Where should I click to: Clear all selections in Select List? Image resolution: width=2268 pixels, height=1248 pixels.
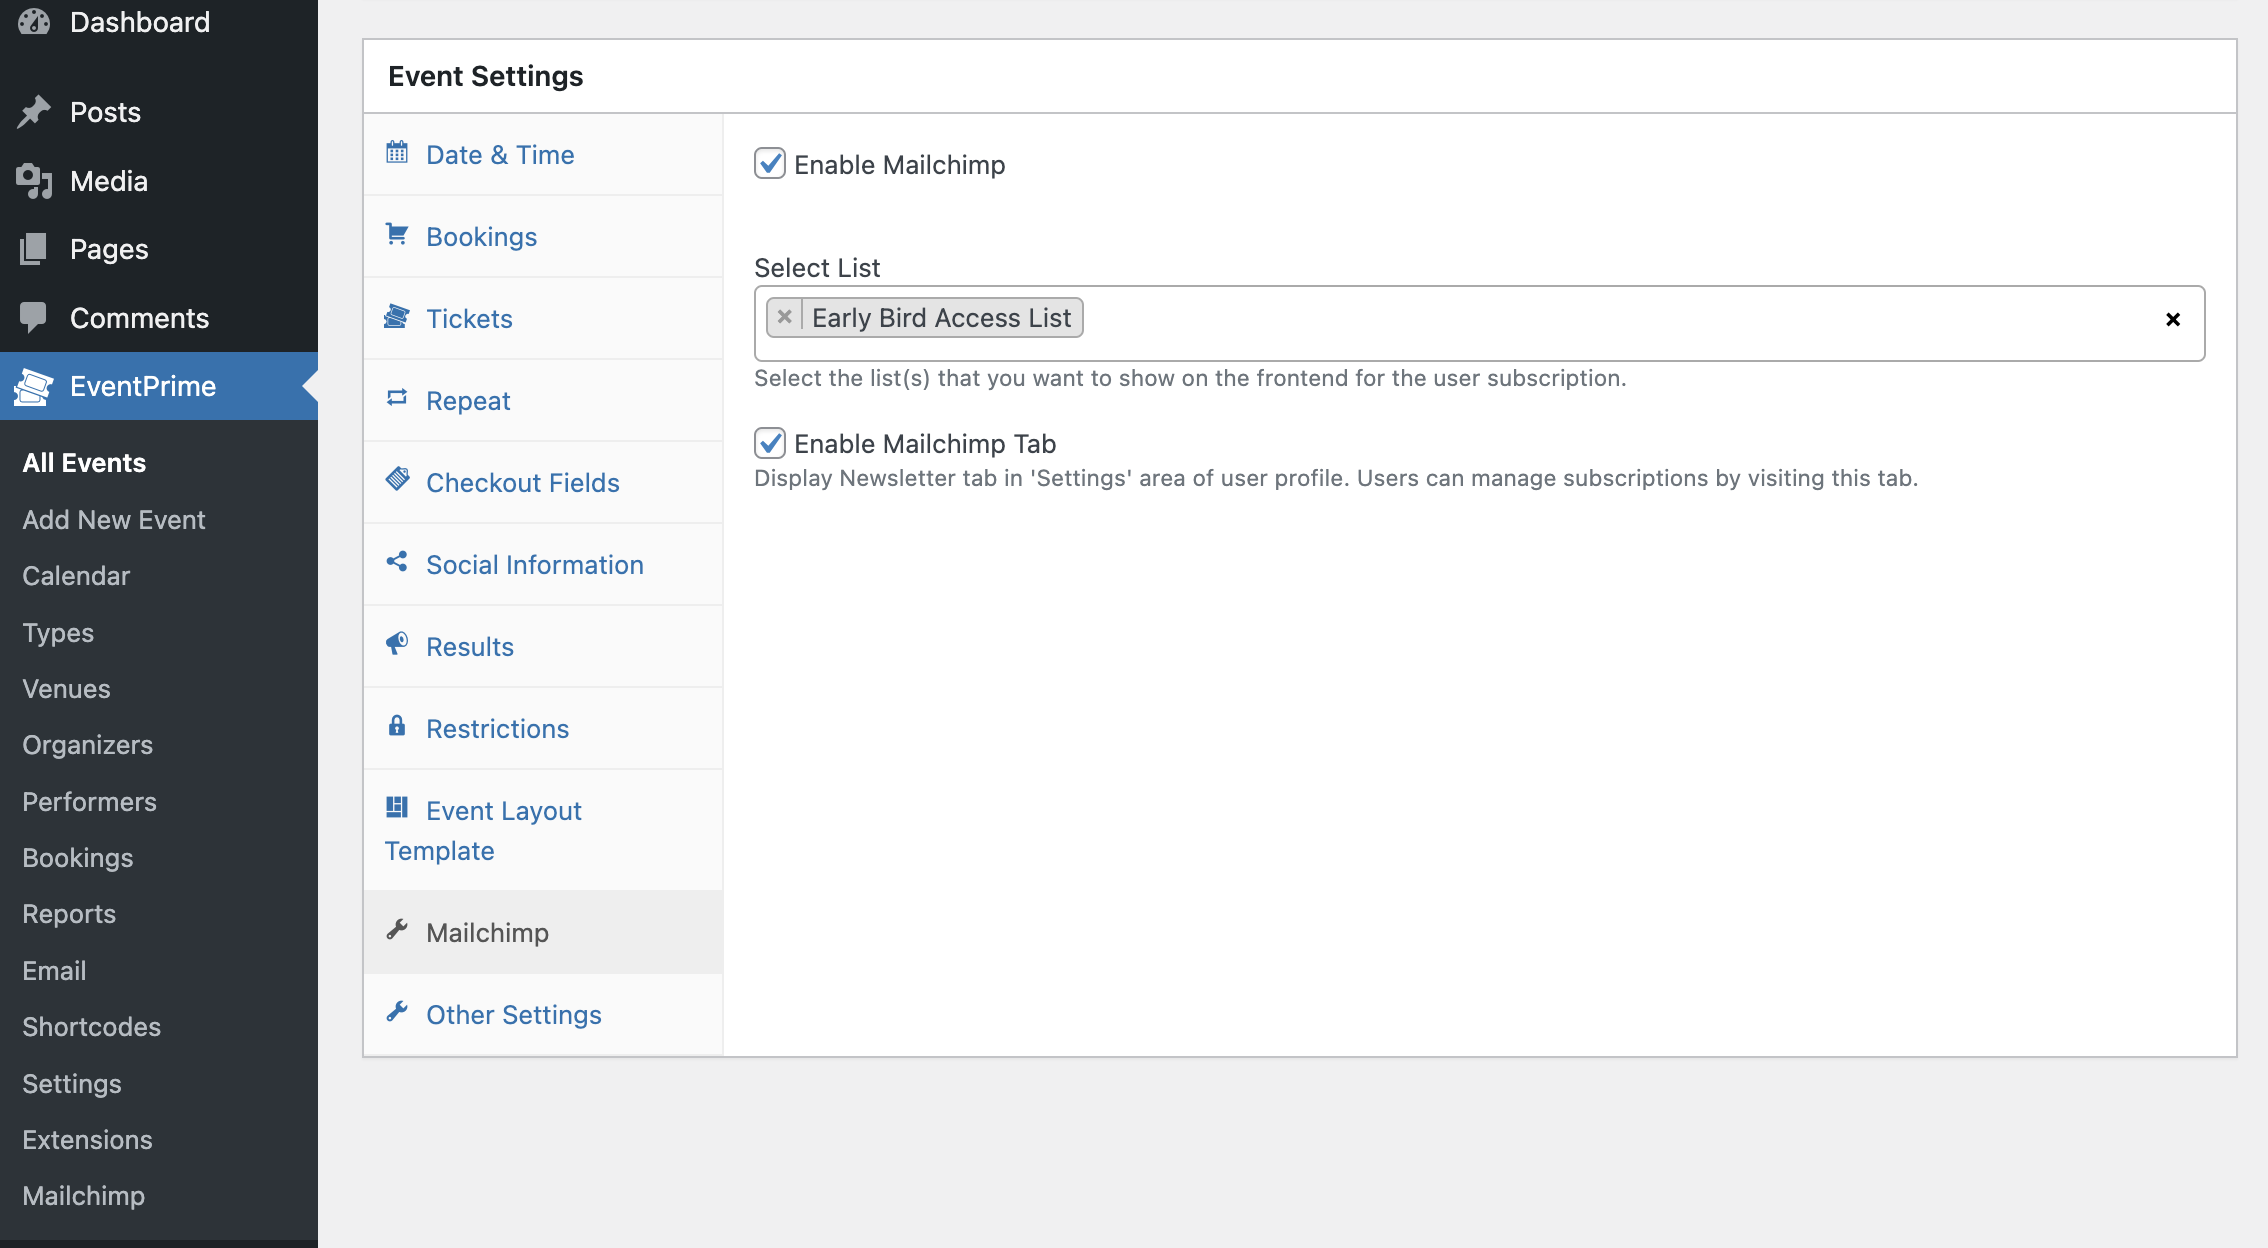2172,320
